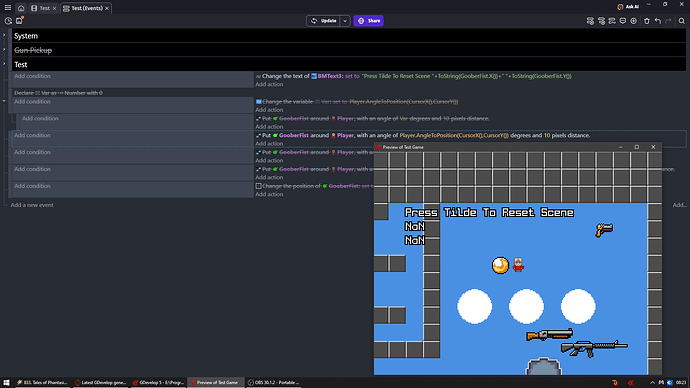Collapse the Test event group arrow
The width and height of the screenshot is (690, 388).
4,64
